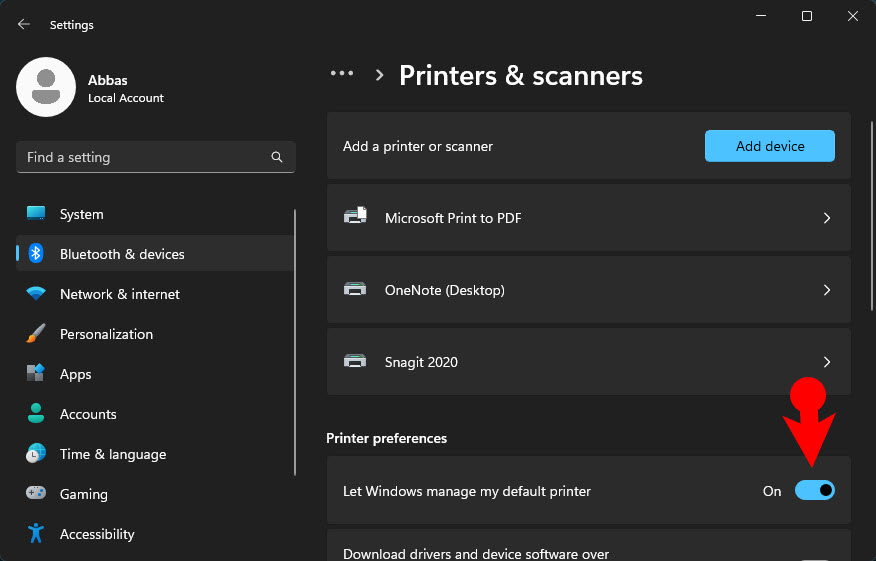Click the Apps icon in sidebar
Viewport: 876px width, 561px height.
tap(36, 374)
